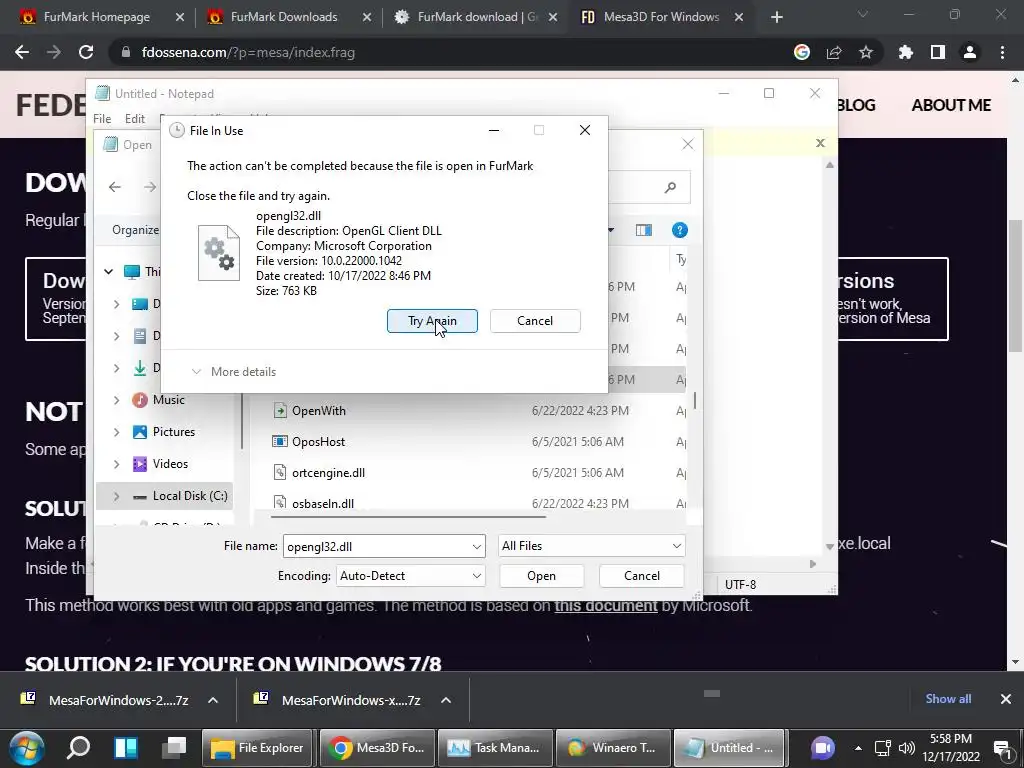Image resolution: width=1024 pixels, height=768 pixels.
Task: Click the taskbar clock 5:58 PM
Action: [x=950, y=739]
